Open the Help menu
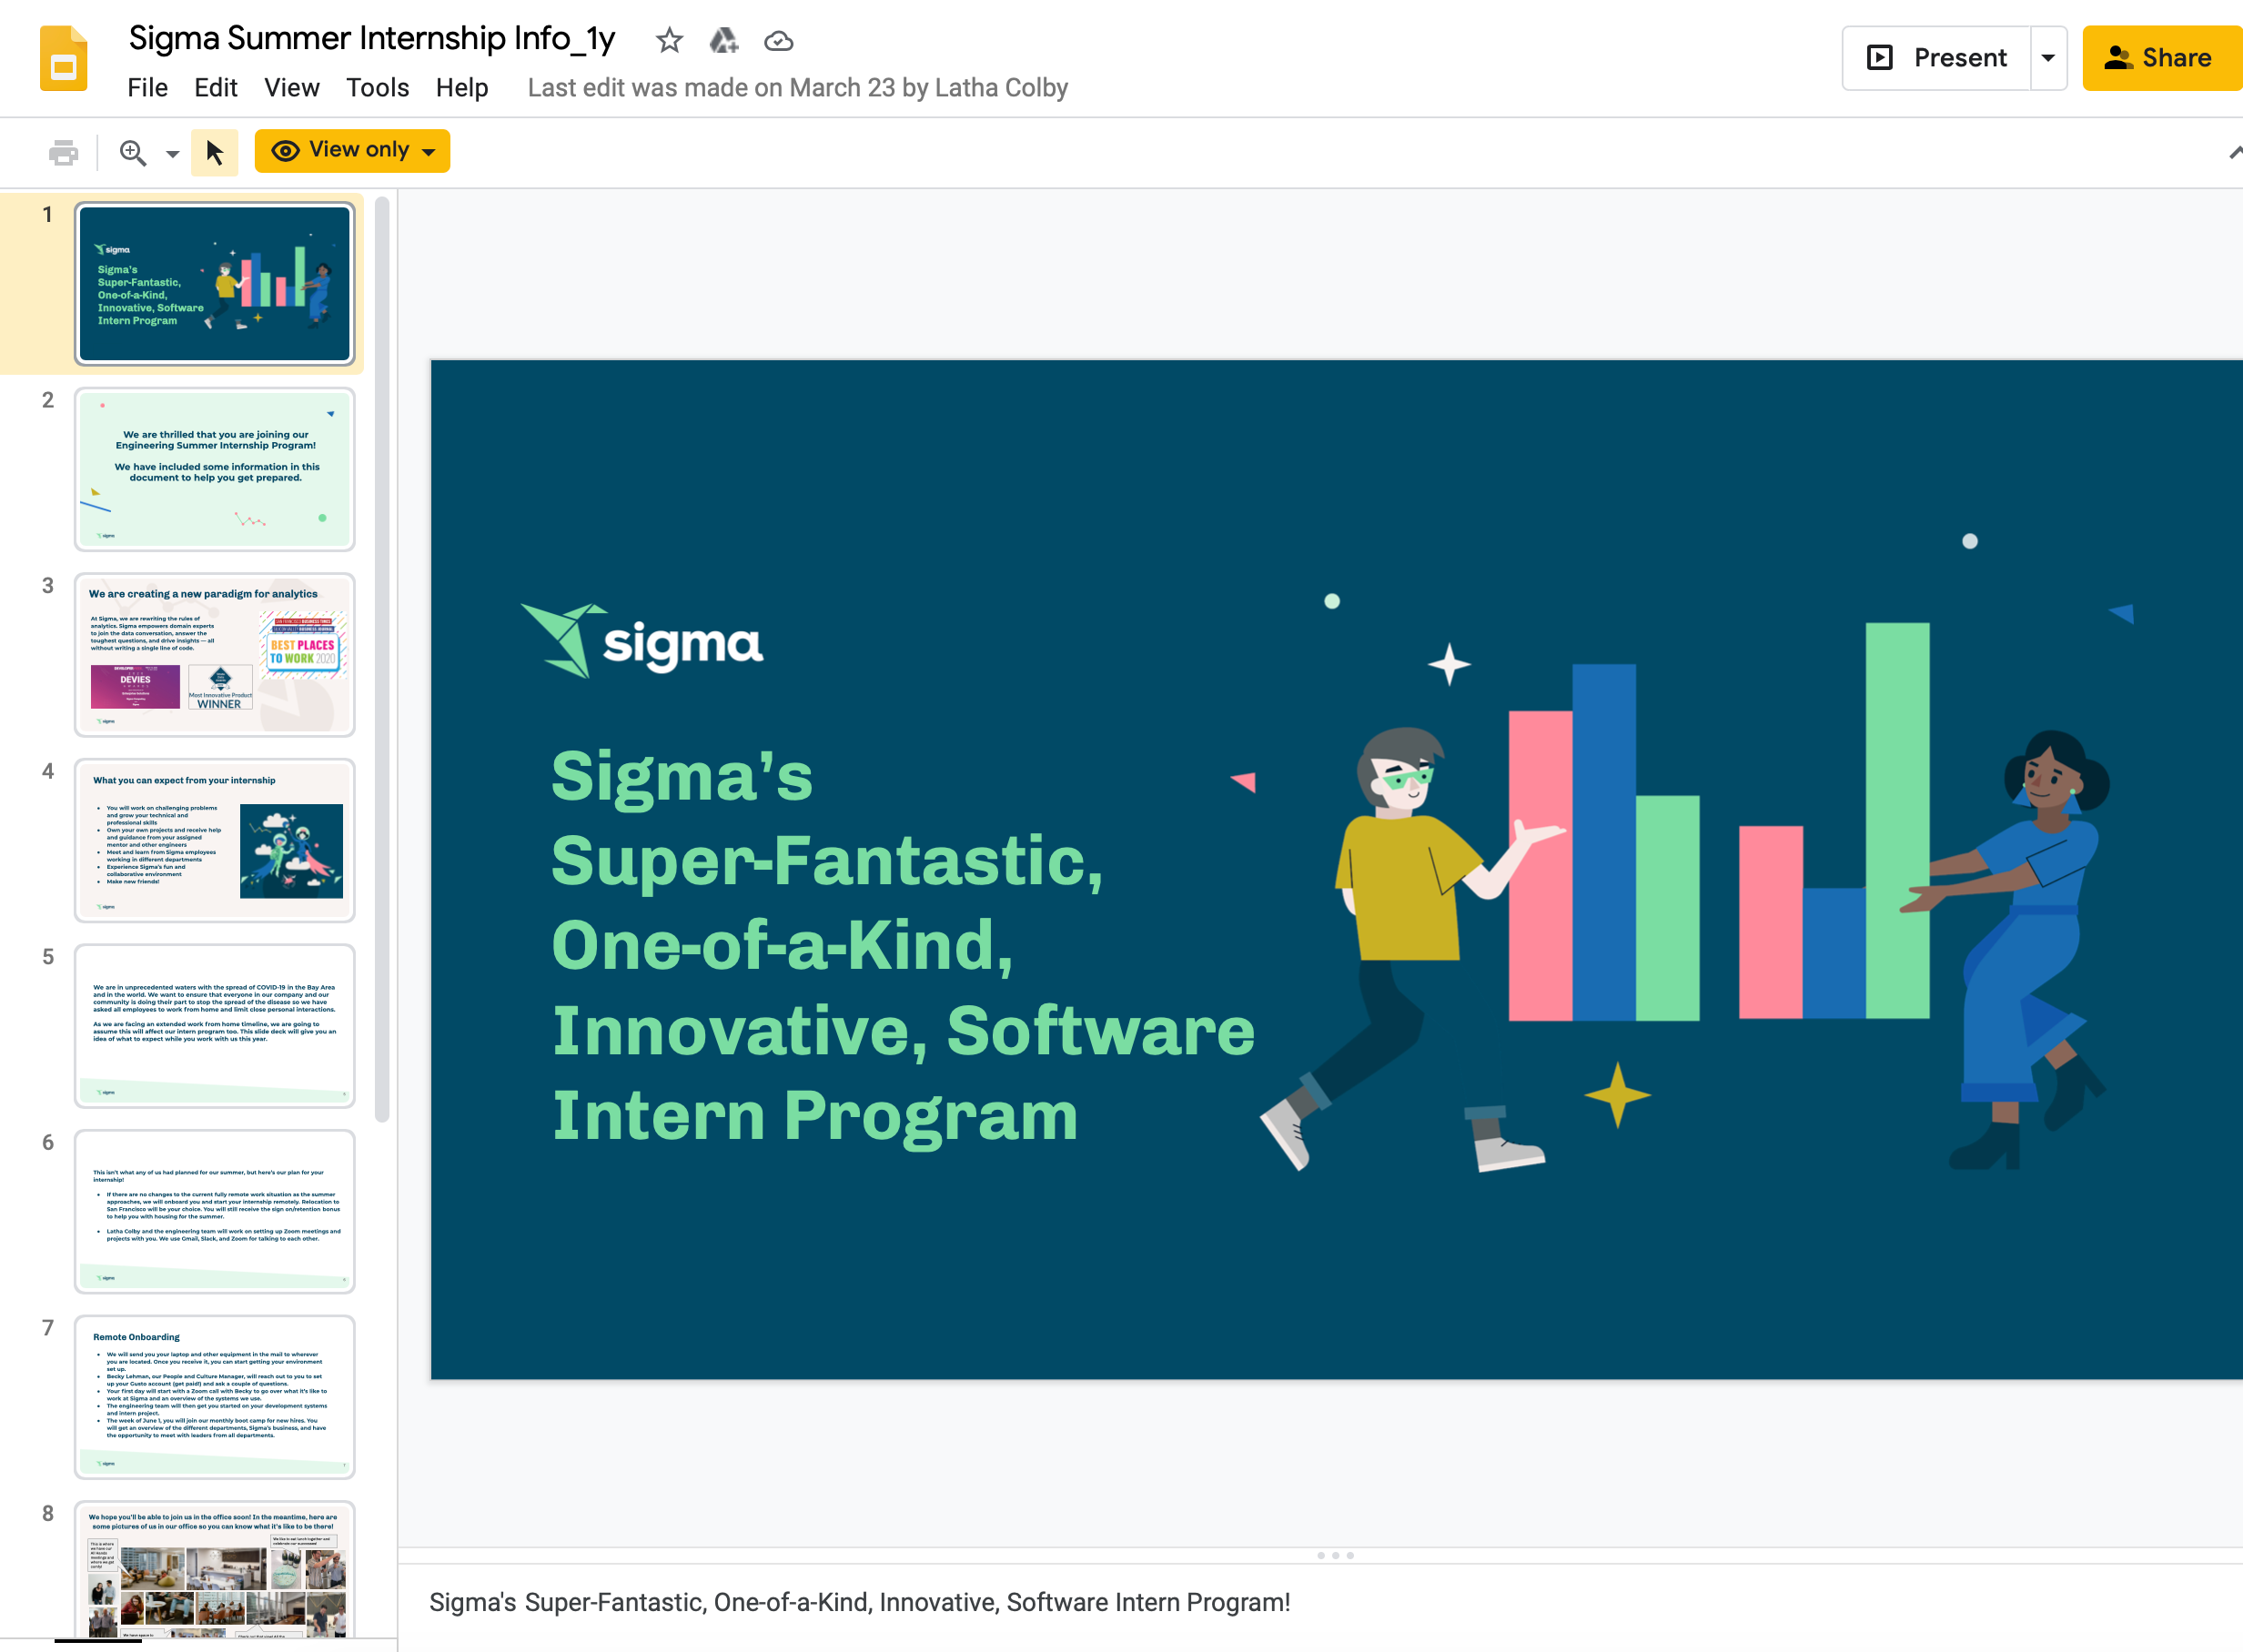Viewport: 2243px width, 1652px height. pos(461,88)
